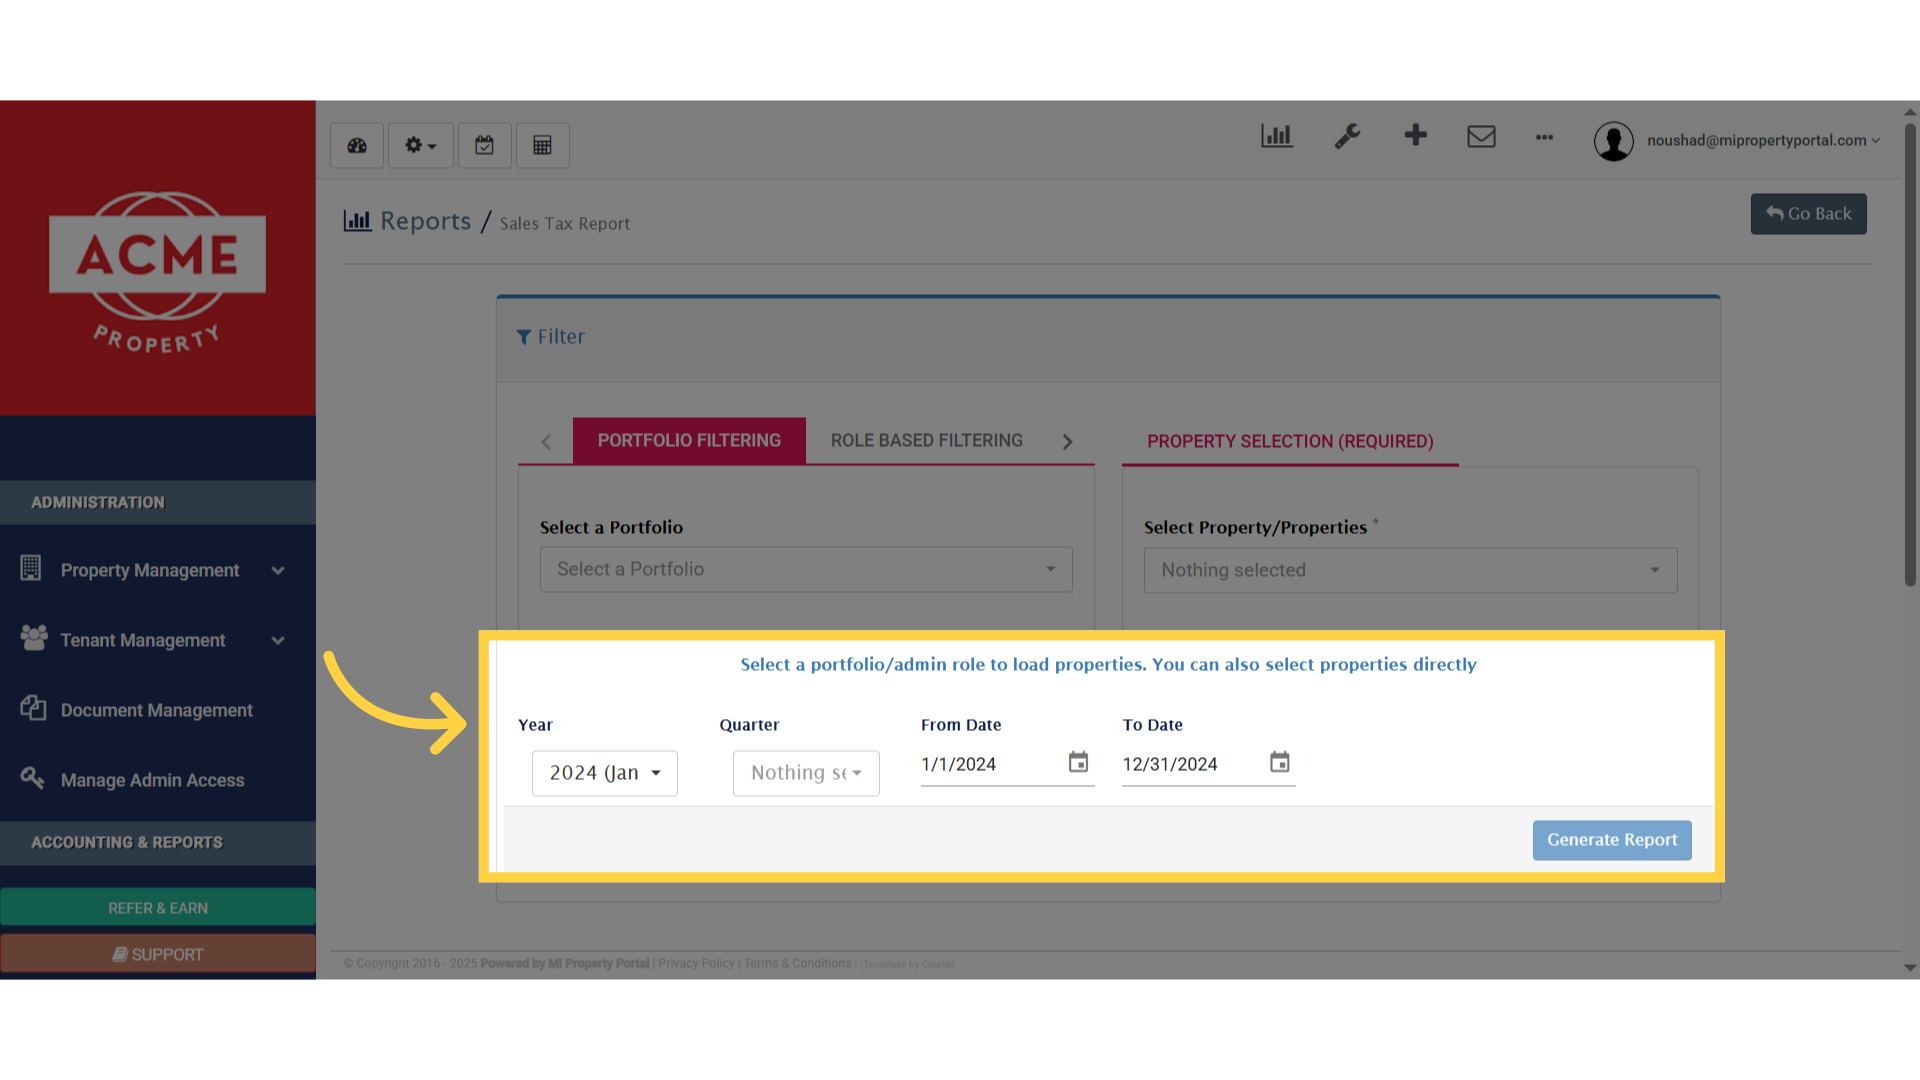Open the calculator toolbar icon
Screen dimensions: 1920x1080
[x=543, y=146]
